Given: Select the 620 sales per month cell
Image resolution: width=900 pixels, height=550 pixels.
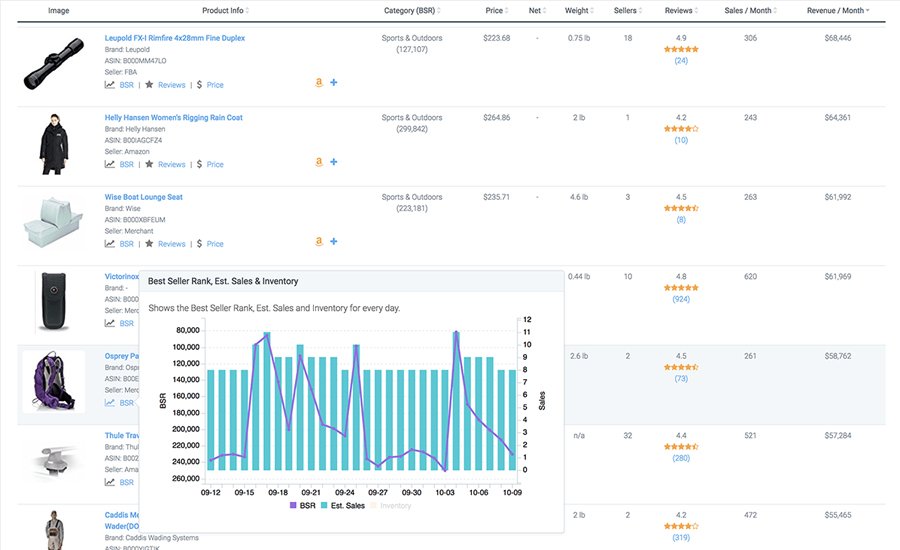Looking at the screenshot, I should point(751,277).
